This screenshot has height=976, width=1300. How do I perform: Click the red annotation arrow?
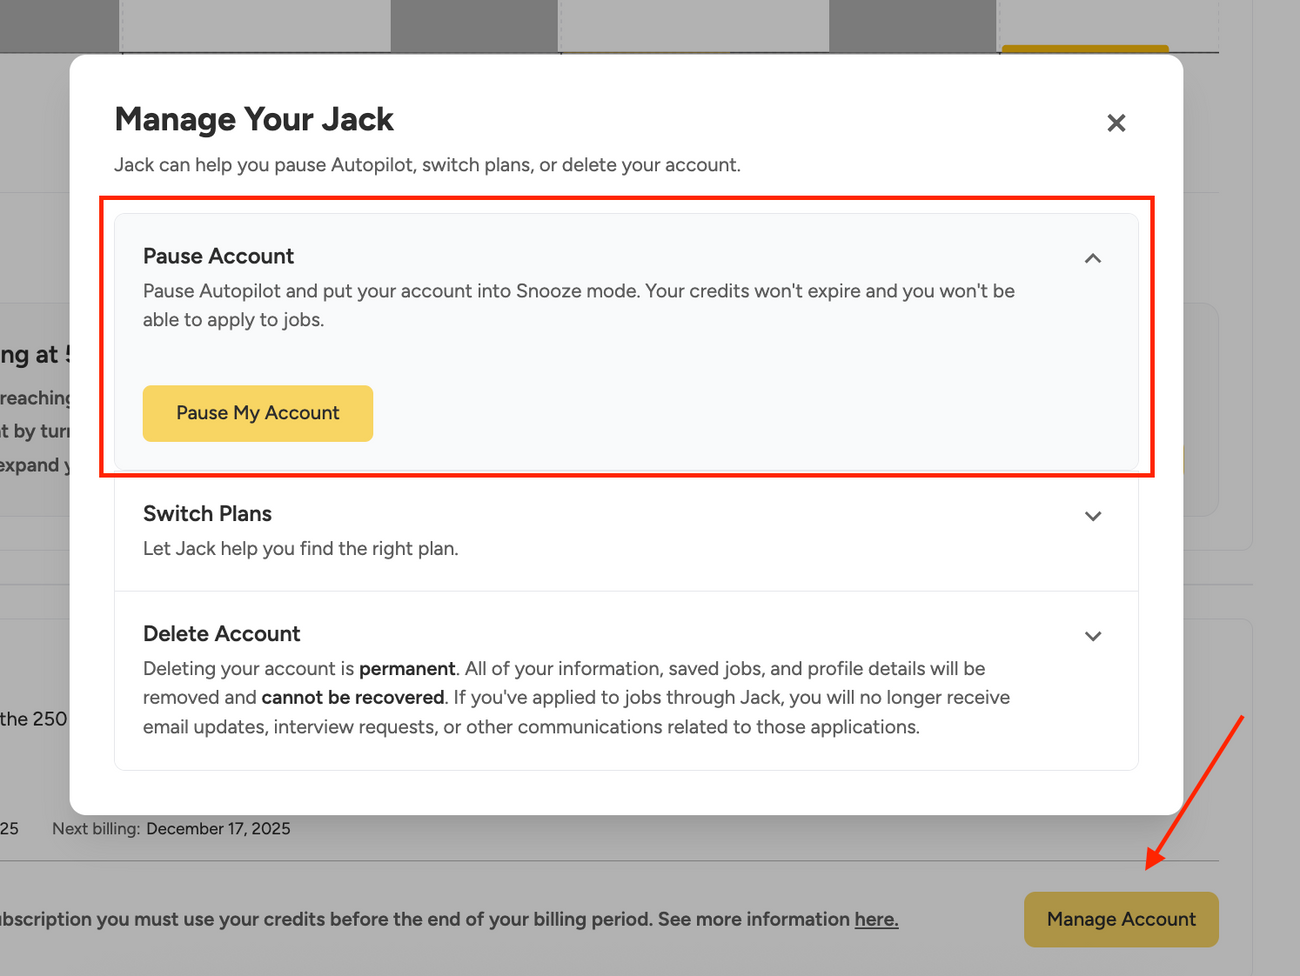coord(1194,792)
